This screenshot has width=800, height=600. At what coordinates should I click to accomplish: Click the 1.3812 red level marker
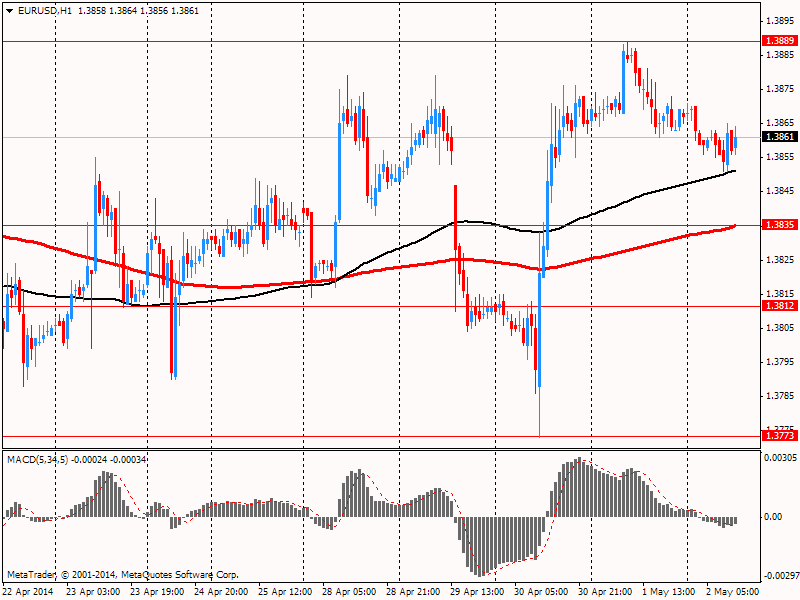779,306
